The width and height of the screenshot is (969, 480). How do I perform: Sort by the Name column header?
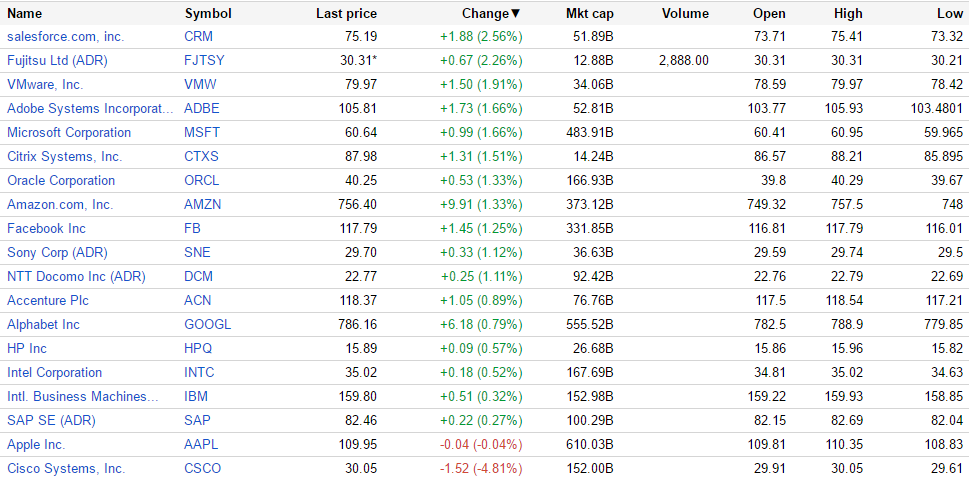[x=25, y=13]
